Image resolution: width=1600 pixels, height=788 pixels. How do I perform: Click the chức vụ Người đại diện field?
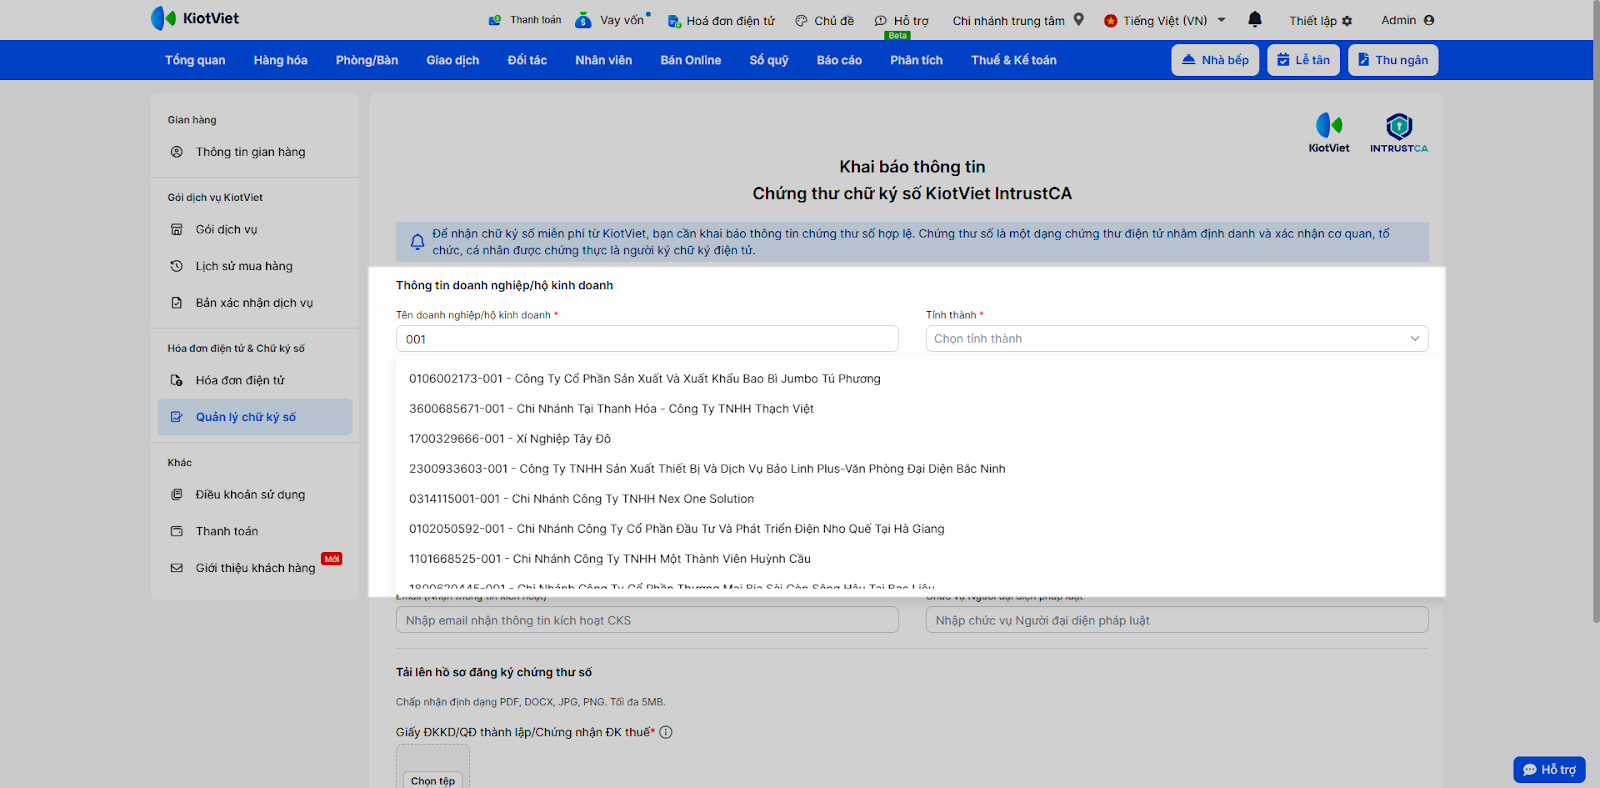click(1177, 620)
